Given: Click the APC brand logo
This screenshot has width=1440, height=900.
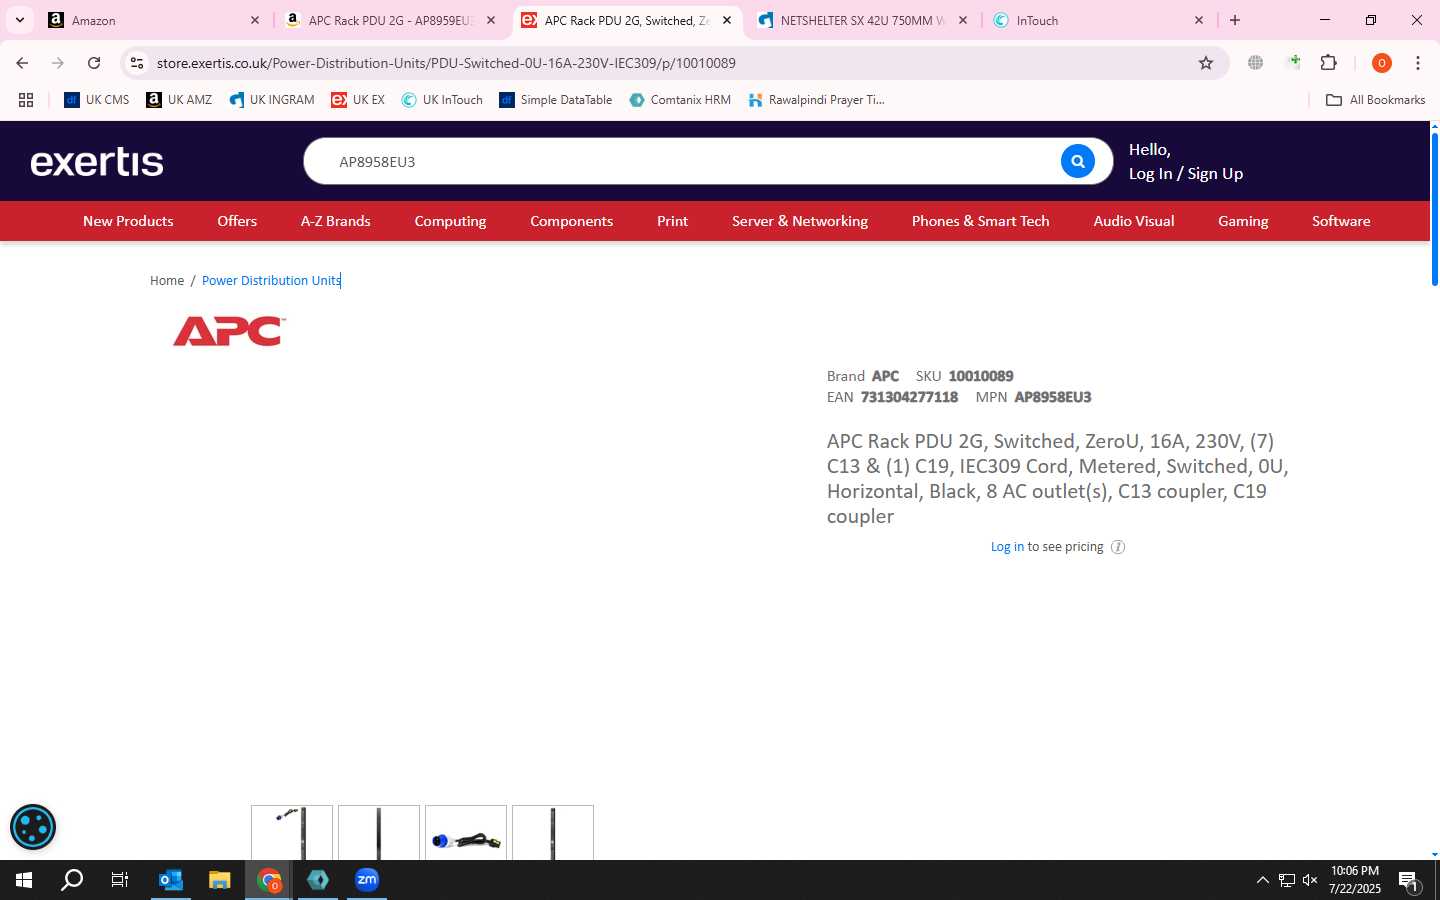Looking at the screenshot, I should pyautogui.click(x=230, y=331).
